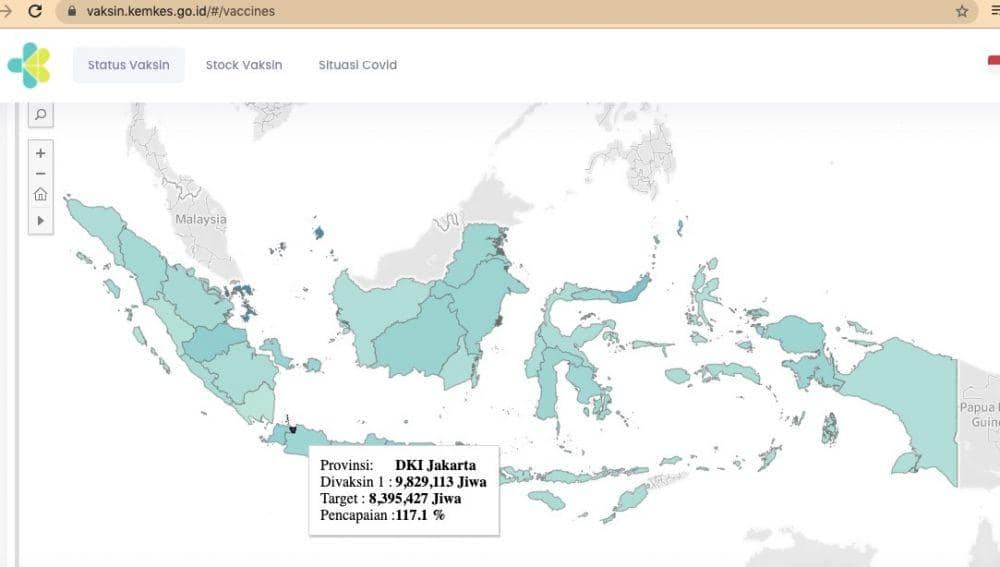Screen dimensions: 1000x567
Task: Switch to Status Vaksin tab
Action: click(x=128, y=65)
